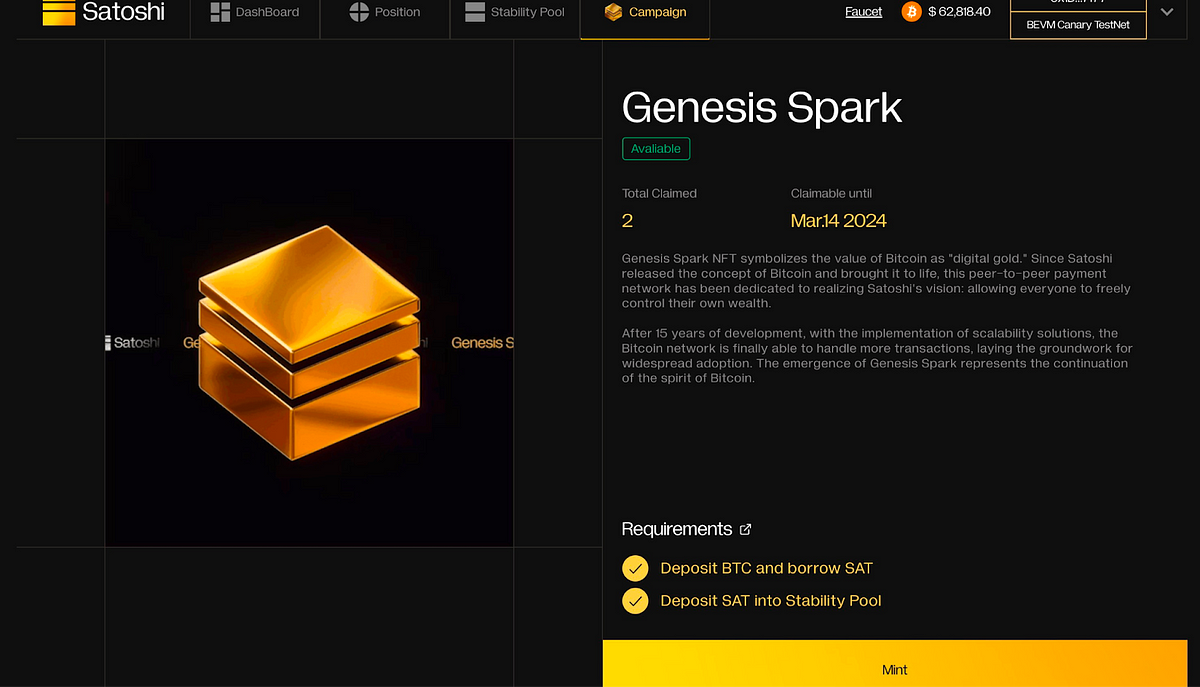
Task: Click the $62,818.40 Bitcoin price
Action: click(x=959, y=12)
